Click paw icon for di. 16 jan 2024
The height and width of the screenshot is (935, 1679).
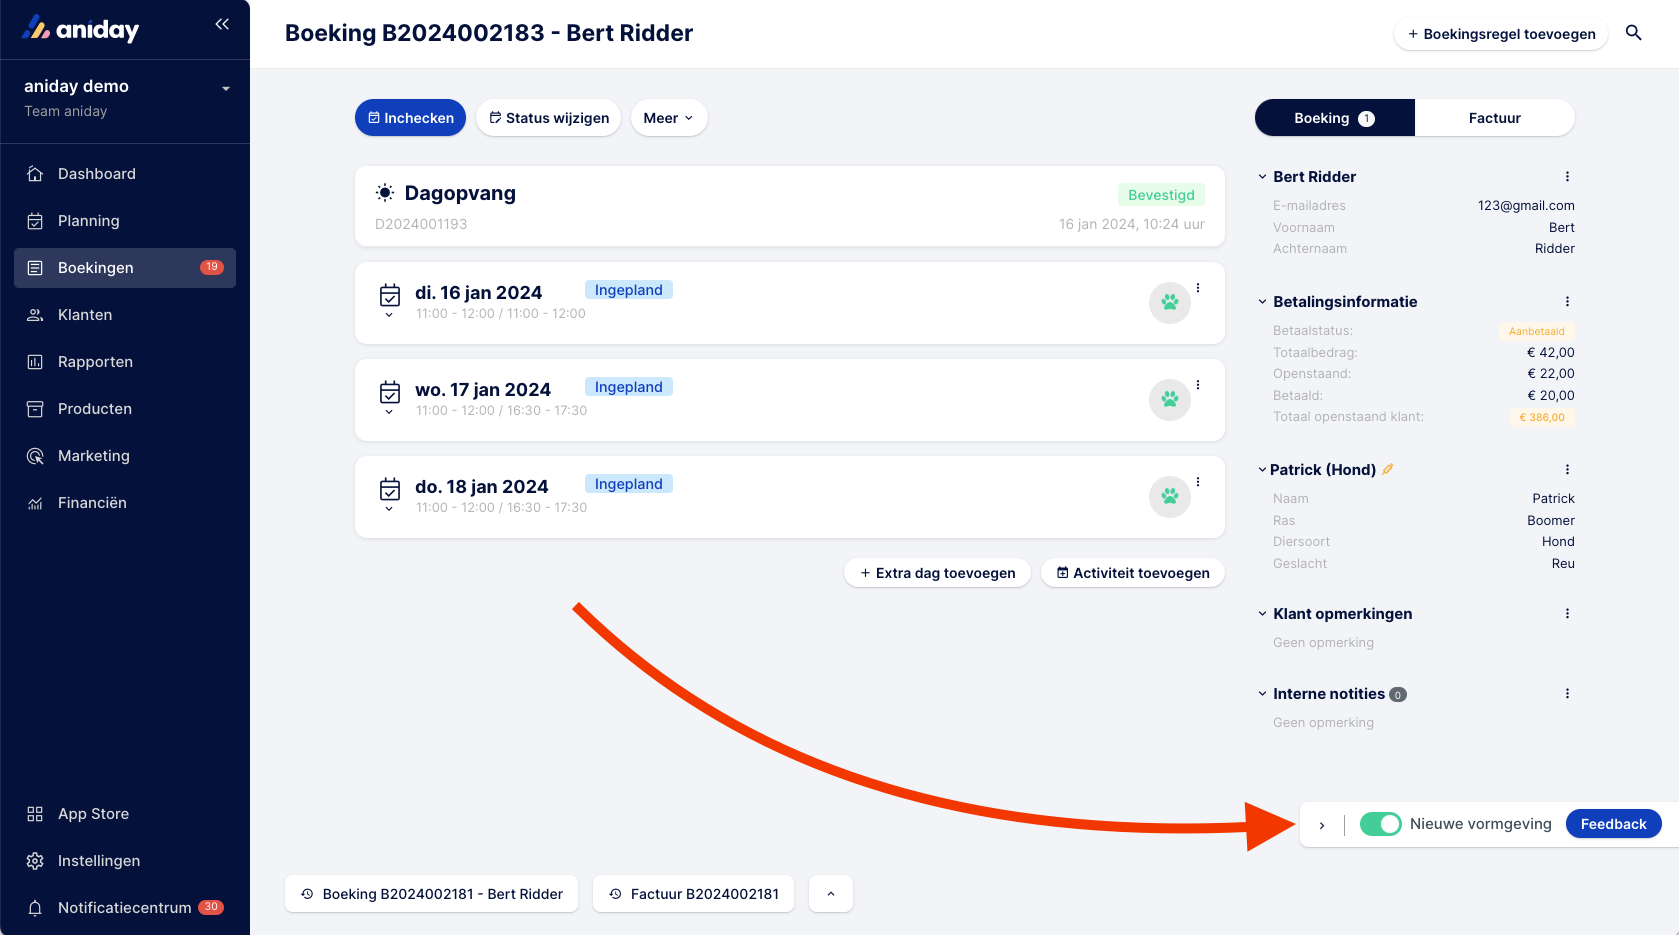coord(1169,302)
